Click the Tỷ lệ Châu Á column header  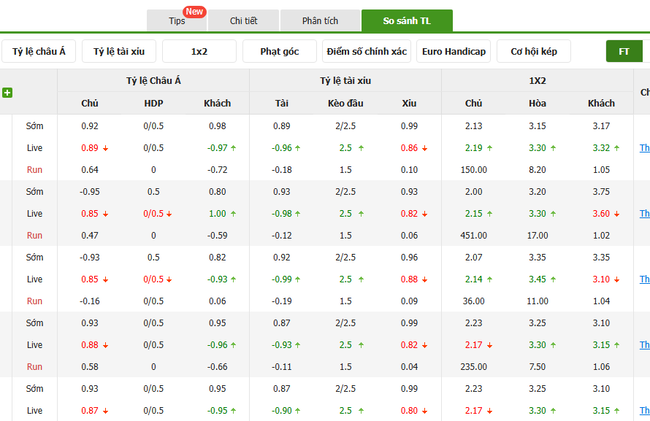coord(153,80)
